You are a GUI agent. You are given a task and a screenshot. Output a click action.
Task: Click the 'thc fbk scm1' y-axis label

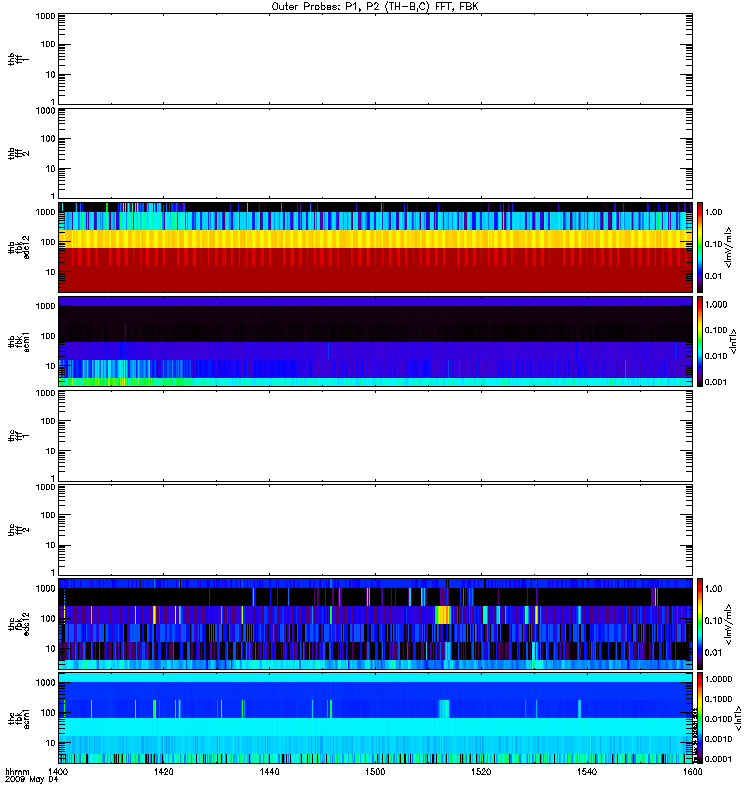coord(19,718)
